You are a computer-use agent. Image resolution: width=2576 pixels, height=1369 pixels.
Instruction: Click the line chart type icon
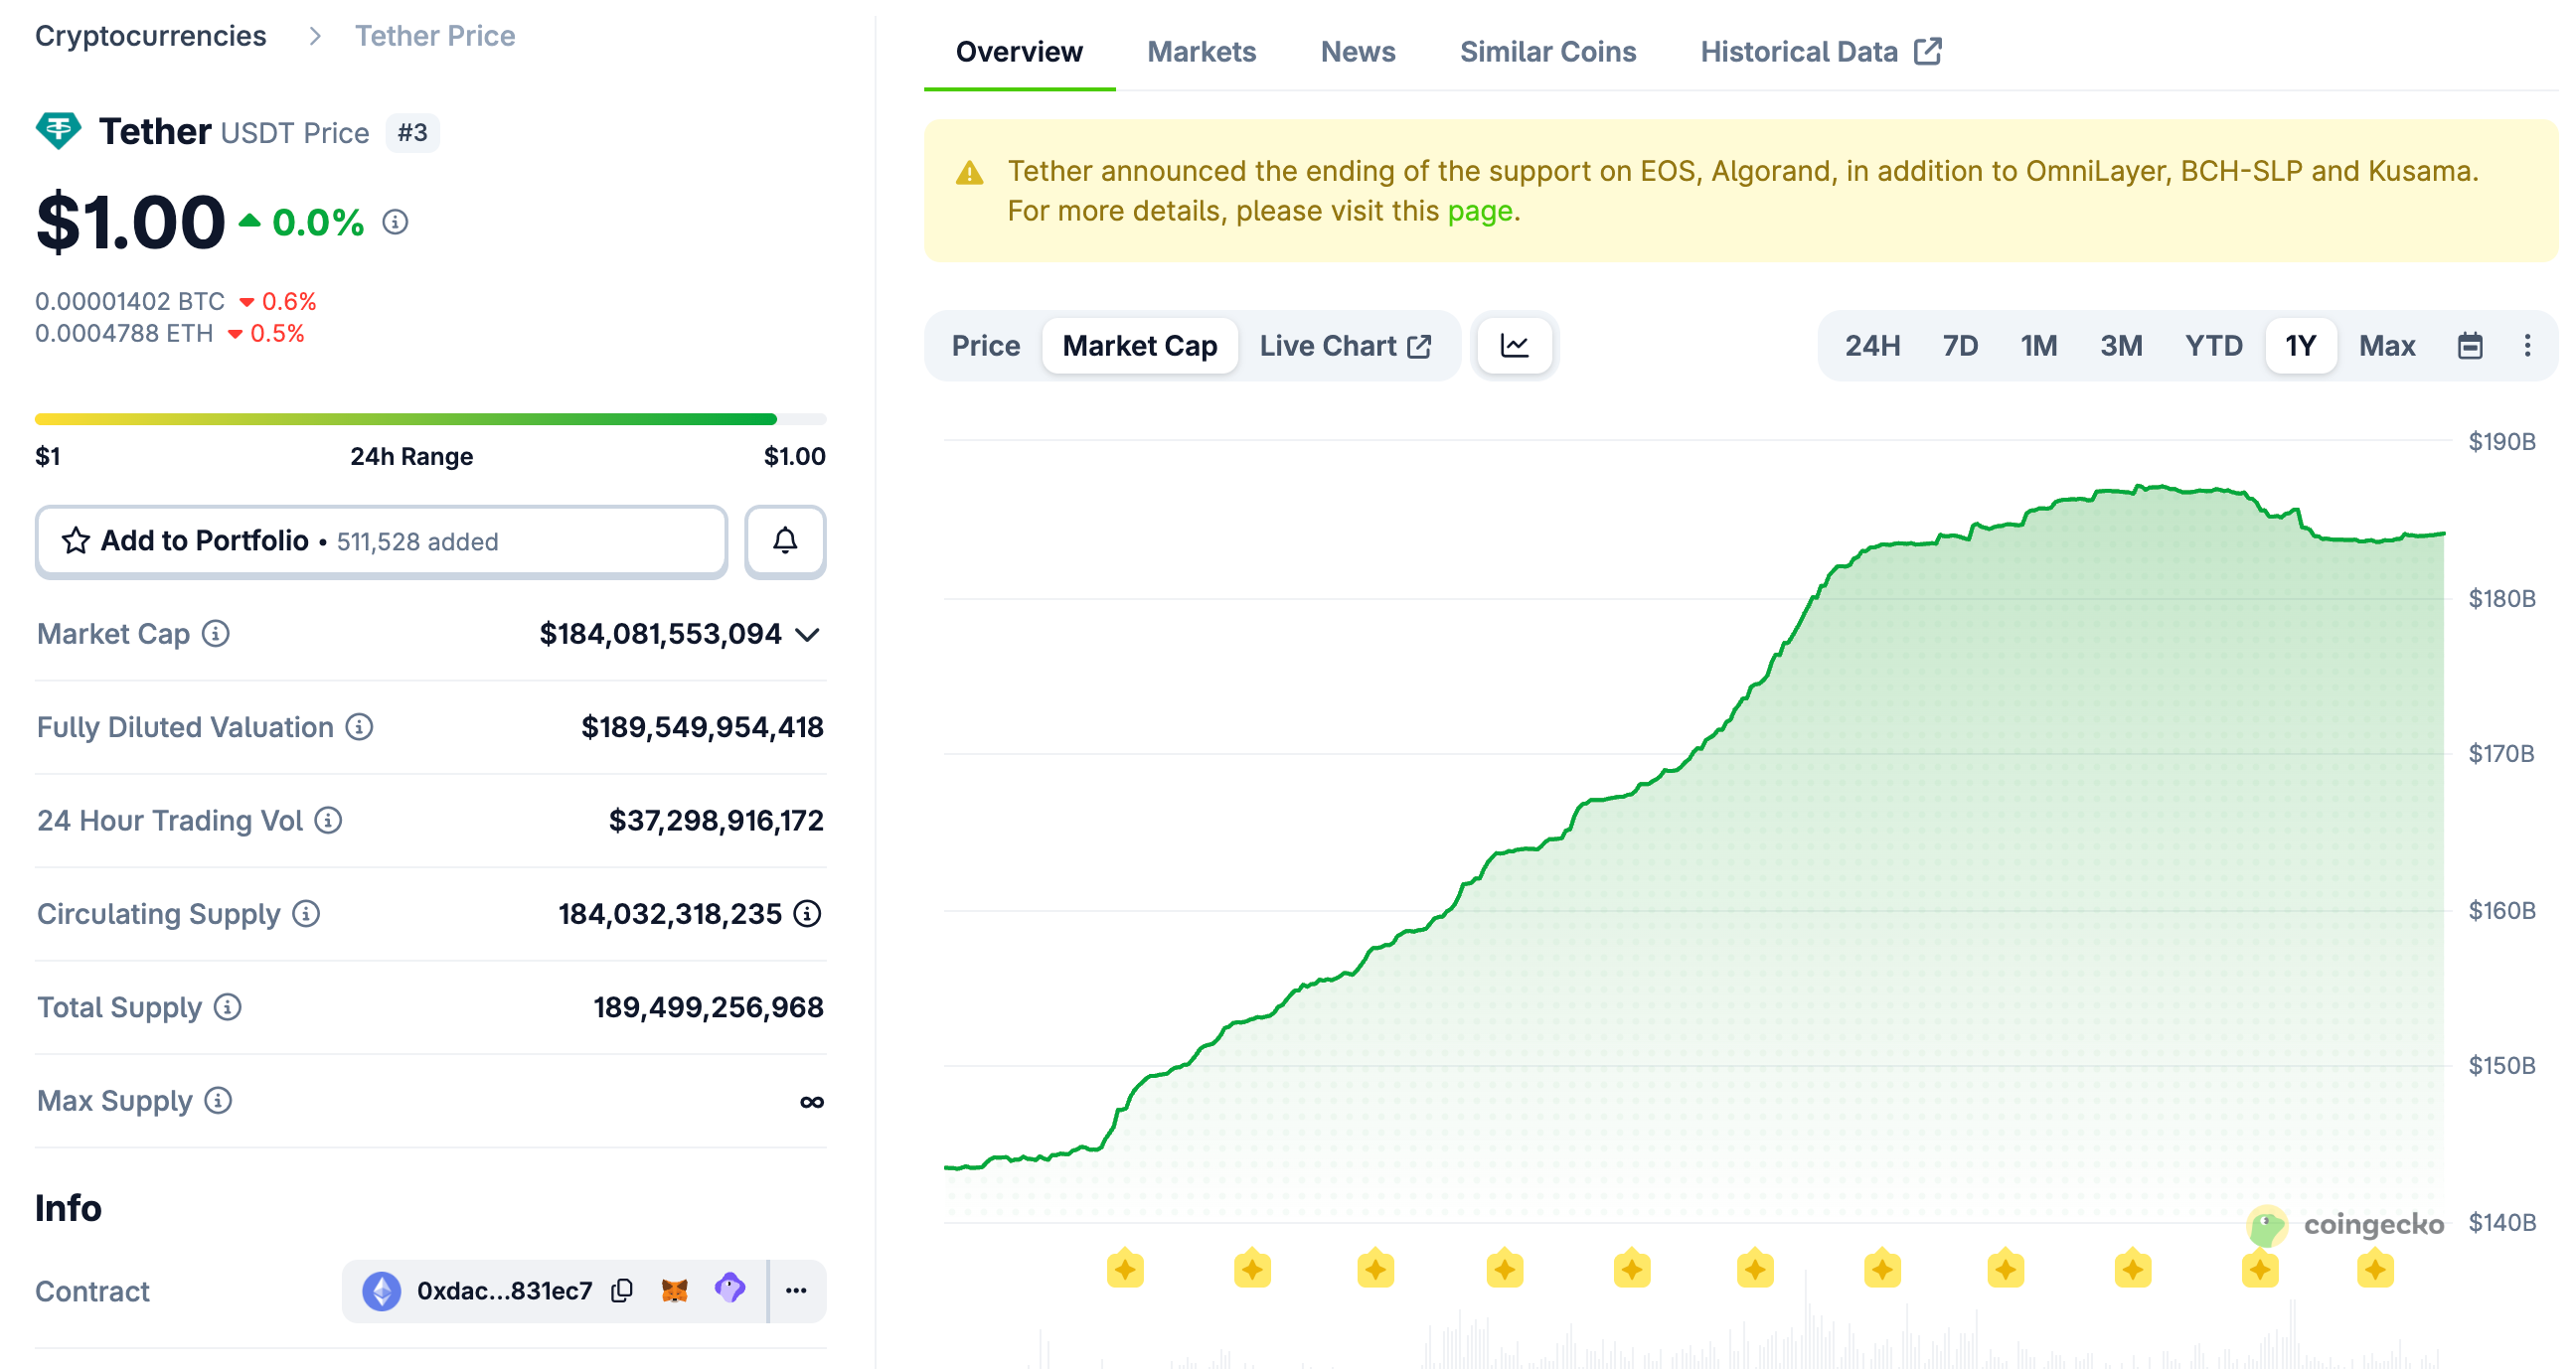click(1514, 346)
